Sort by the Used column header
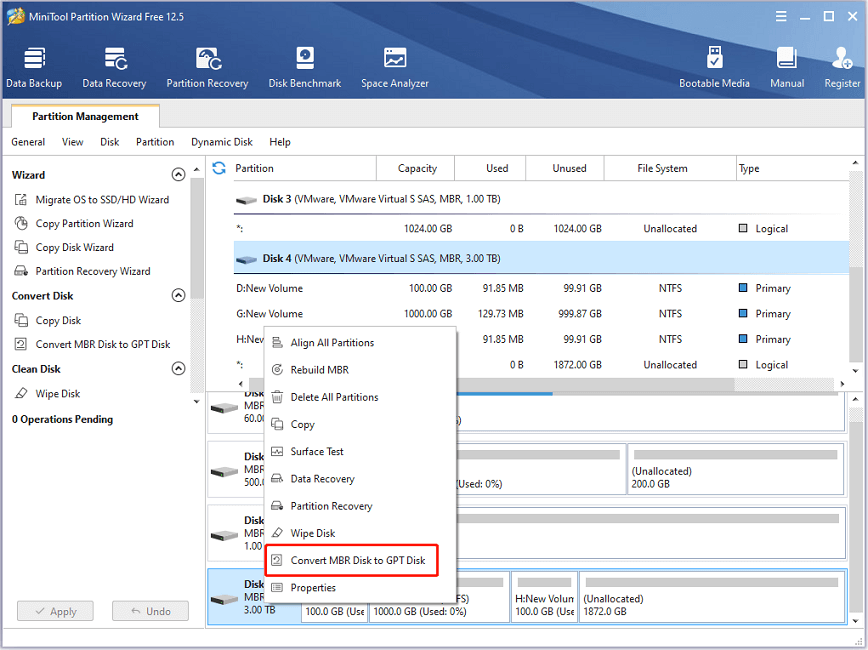 [x=490, y=168]
